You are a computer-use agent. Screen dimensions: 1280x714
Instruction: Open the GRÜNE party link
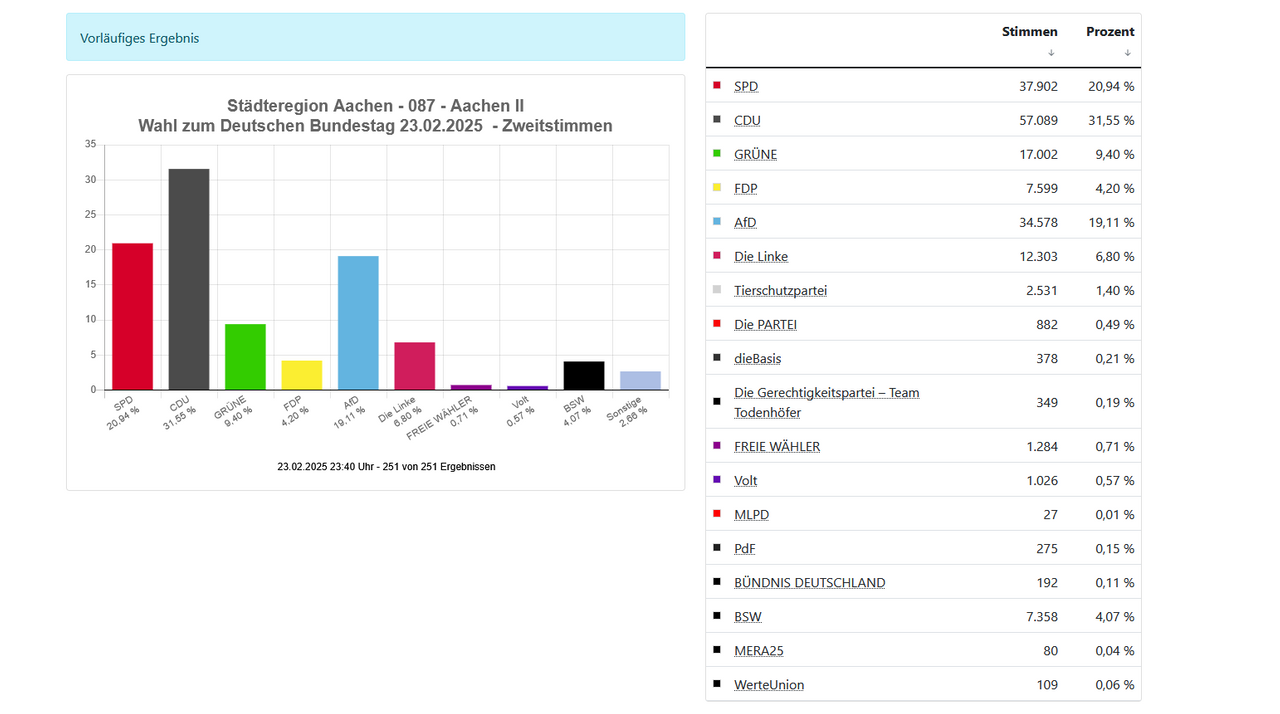[x=755, y=155]
